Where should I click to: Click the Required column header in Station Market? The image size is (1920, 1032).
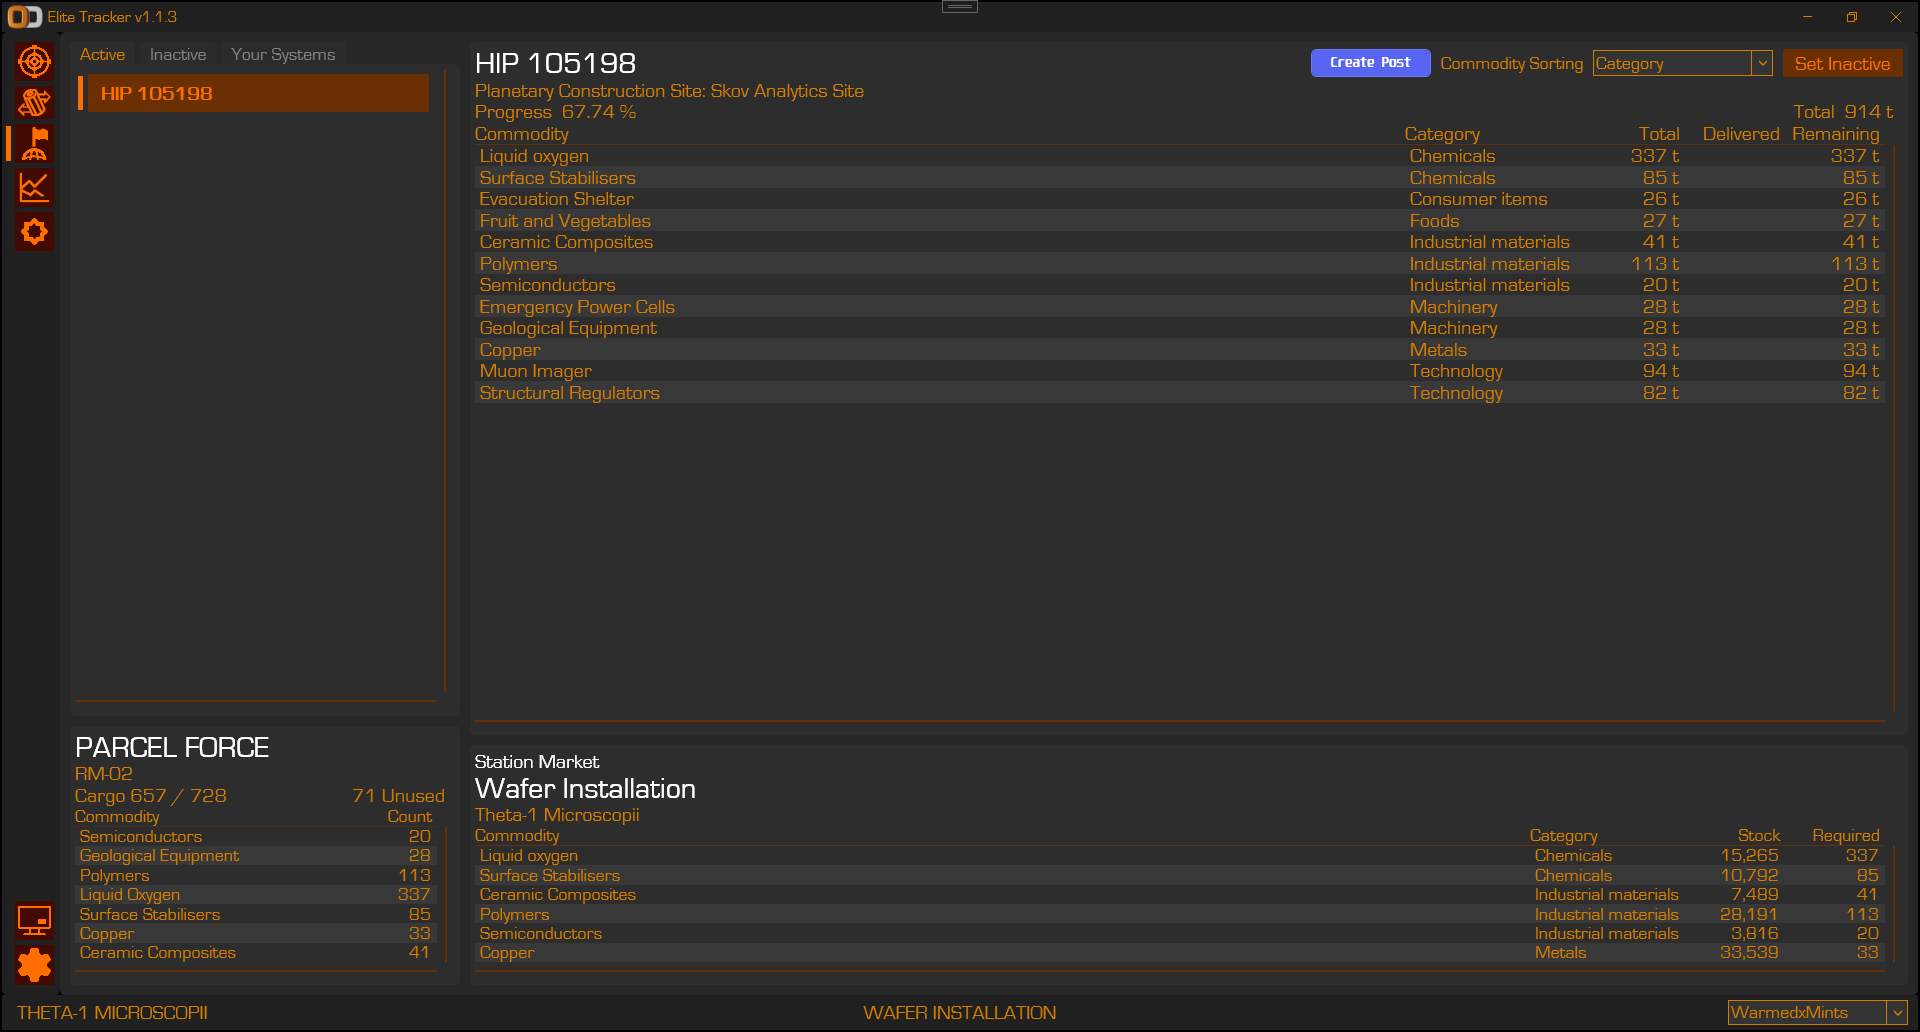click(x=1846, y=836)
